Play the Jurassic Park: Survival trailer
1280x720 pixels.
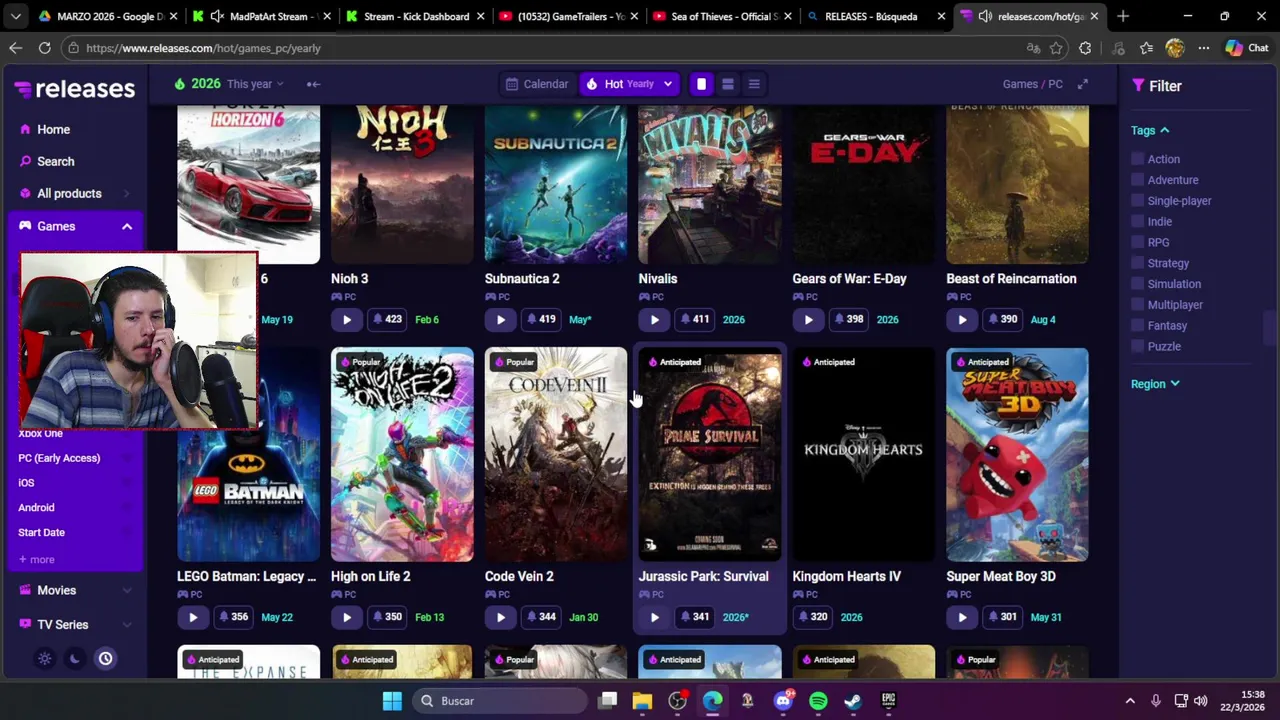(x=654, y=617)
